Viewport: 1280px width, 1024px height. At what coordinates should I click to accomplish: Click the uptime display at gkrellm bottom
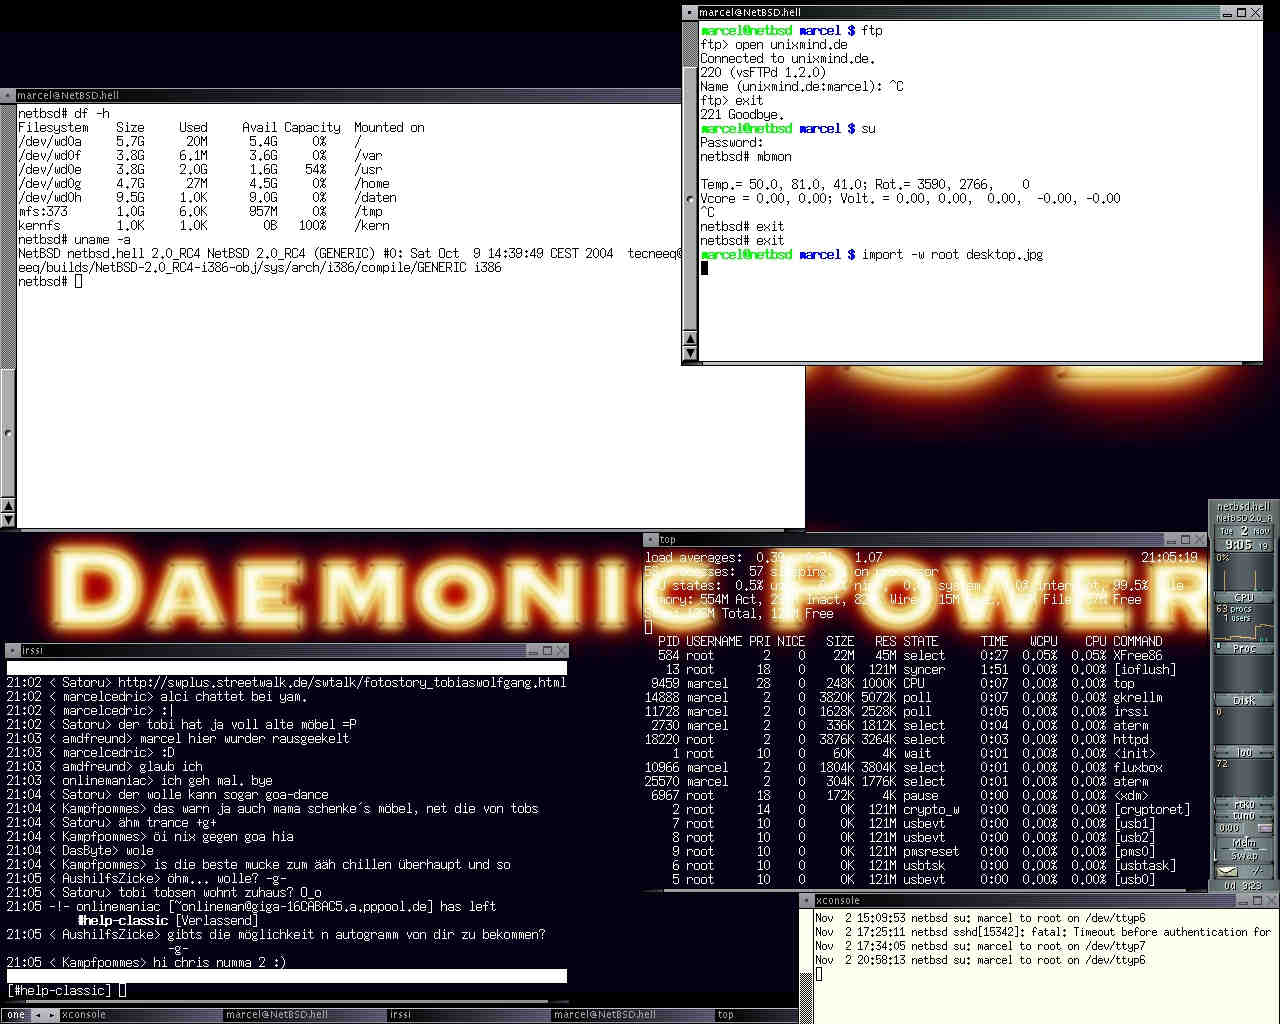click(x=1244, y=886)
